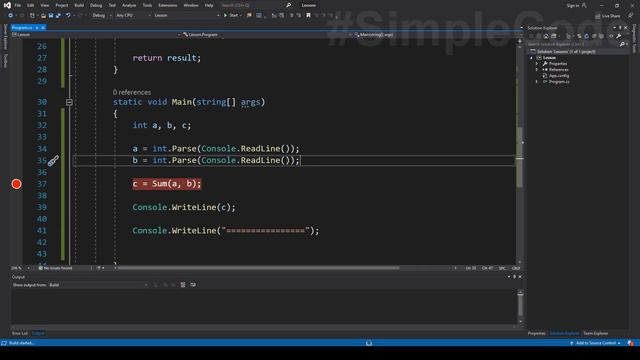This screenshot has width=640, height=360.
Task: Click the bookmark icon in the toolbar
Action: click(x=309, y=16)
